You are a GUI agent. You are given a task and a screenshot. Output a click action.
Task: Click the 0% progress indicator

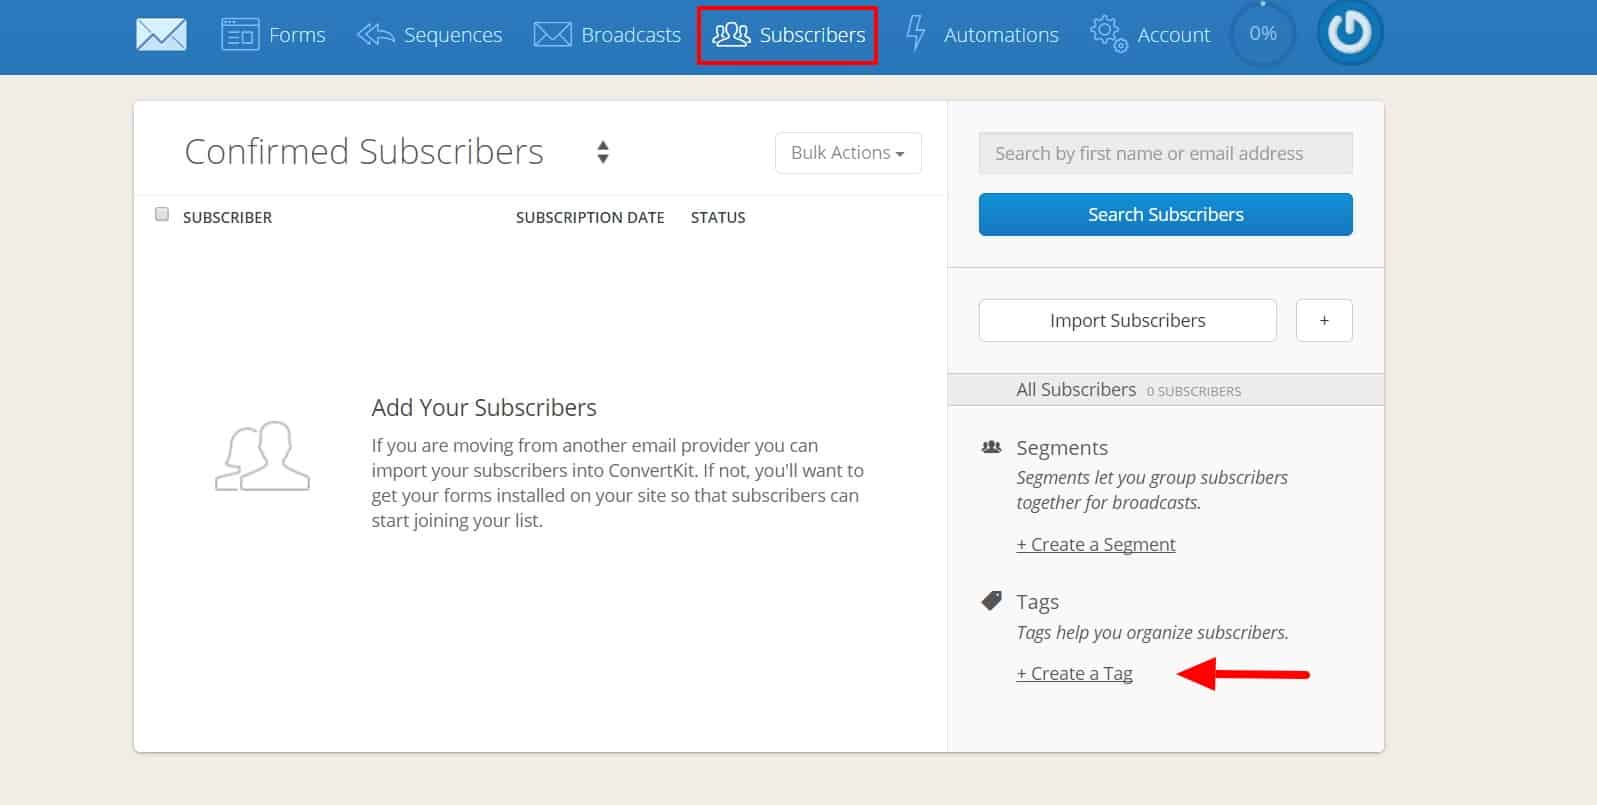[x=1263, y=33]
